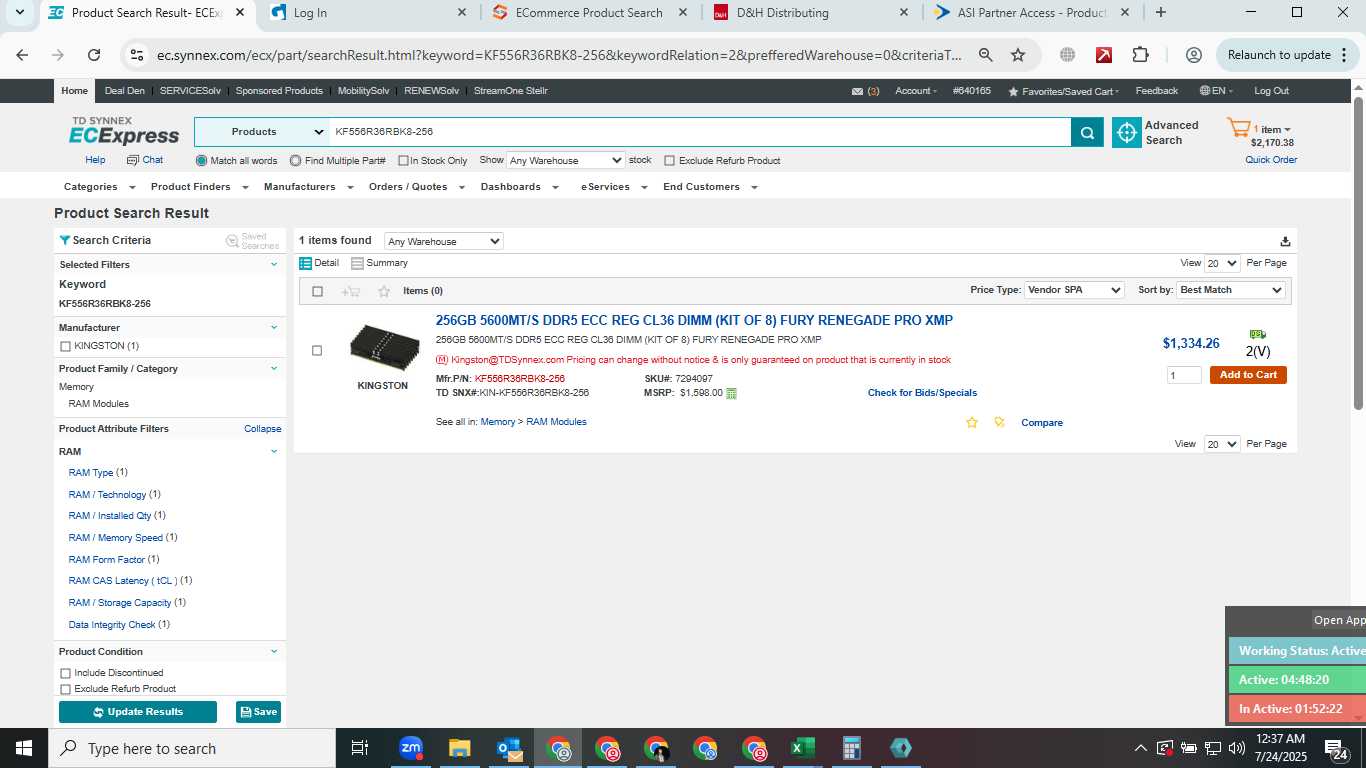Open the shopping cart icon

pos(1239,128)
